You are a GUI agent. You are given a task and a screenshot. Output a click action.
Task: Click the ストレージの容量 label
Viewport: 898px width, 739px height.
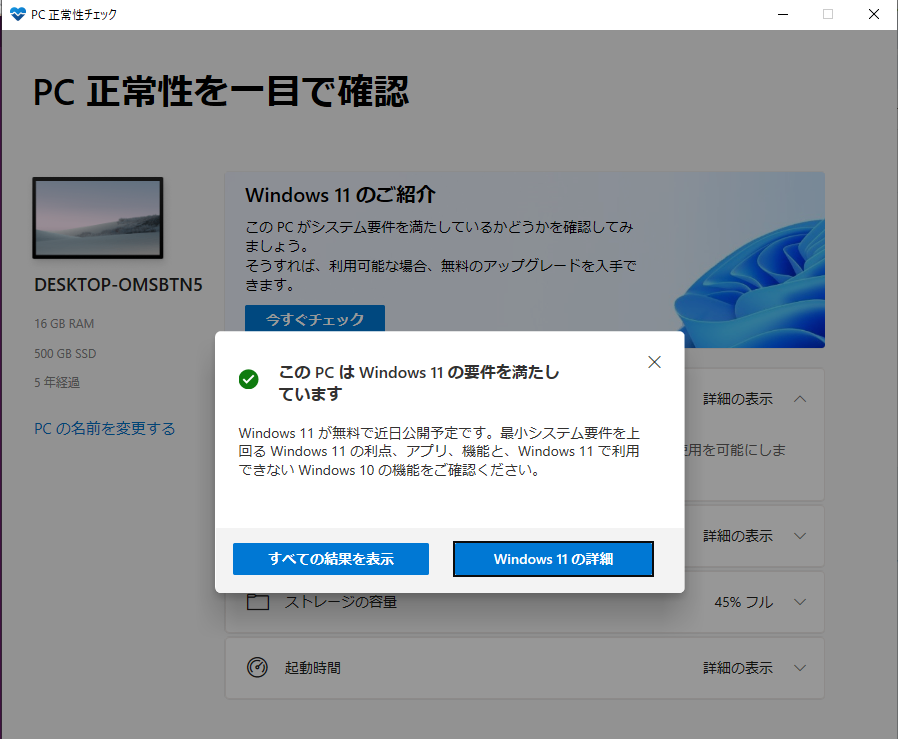[x=341, y=602]
